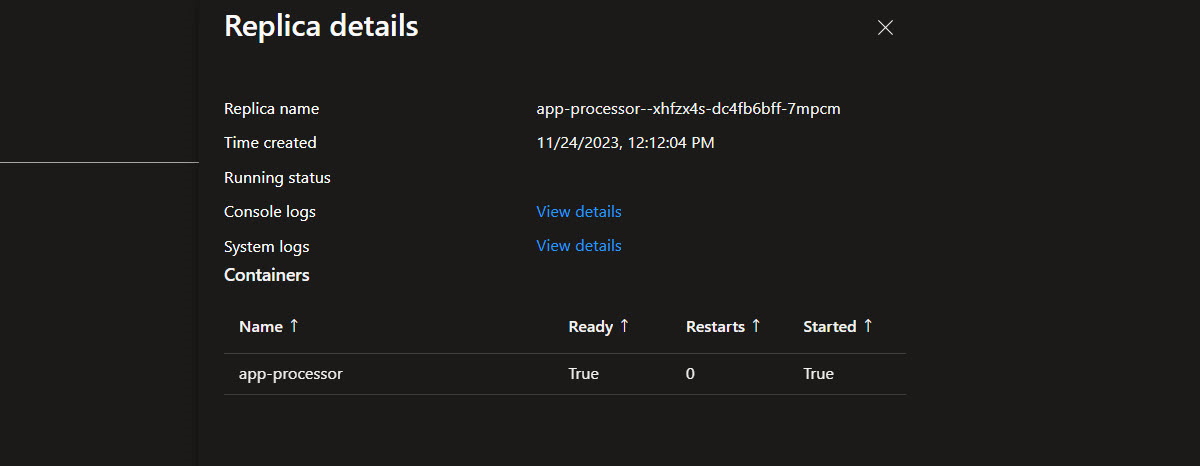This screenshot has height=466, width=1200.
Task: Sort containers by the Name header
Action: pos(261,327)
